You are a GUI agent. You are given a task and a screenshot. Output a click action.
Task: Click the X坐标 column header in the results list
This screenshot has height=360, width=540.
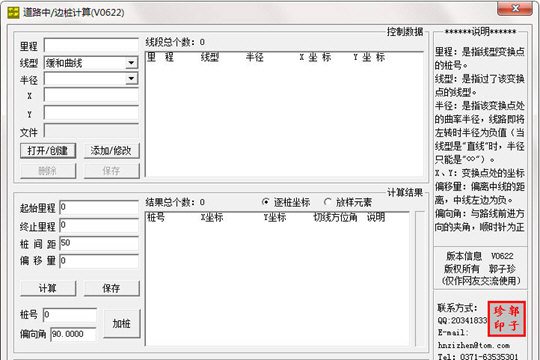tap(212, 217)
